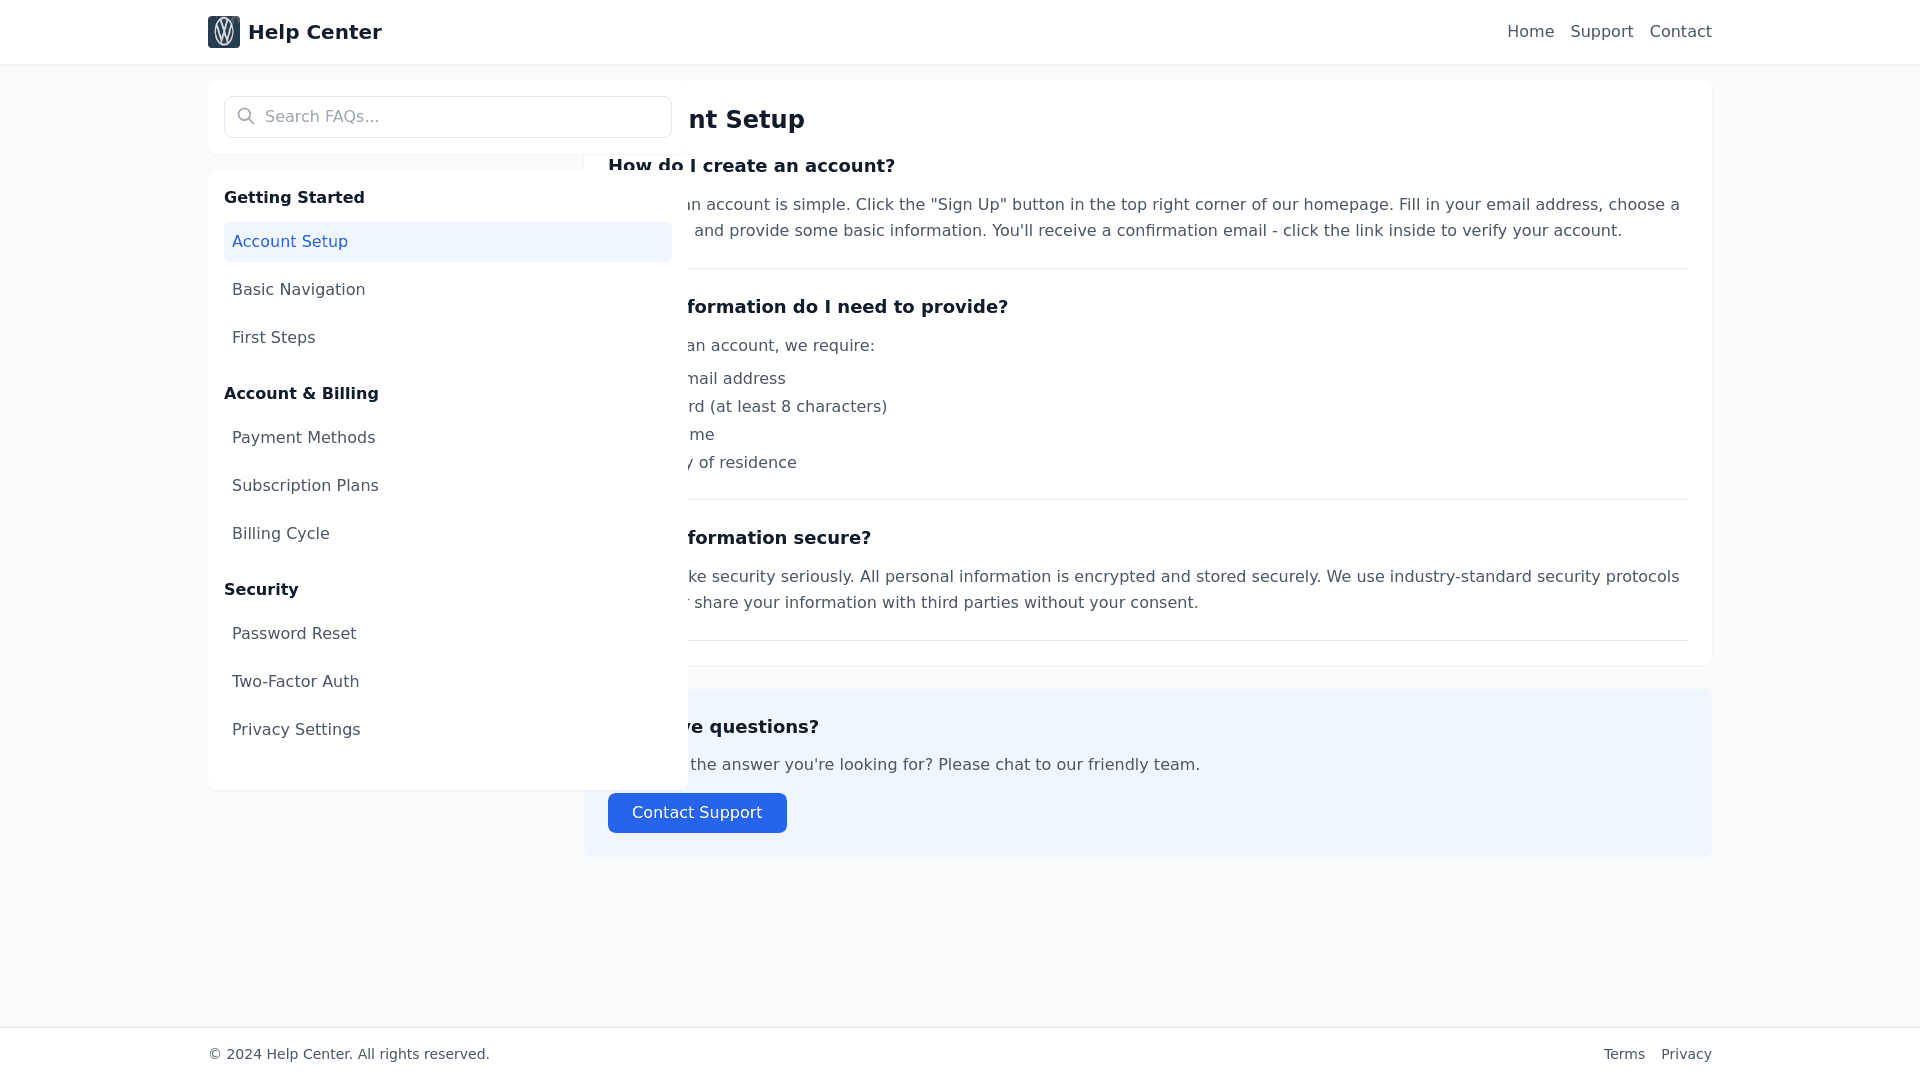Select Basic Navigation in the sidebar

[298, 289]
